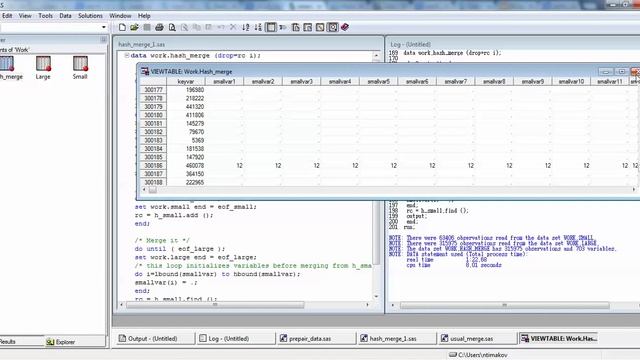Select row header 300186
This screenshot has width=640, height=360.
pyautogui.click(x=153, y=165)
